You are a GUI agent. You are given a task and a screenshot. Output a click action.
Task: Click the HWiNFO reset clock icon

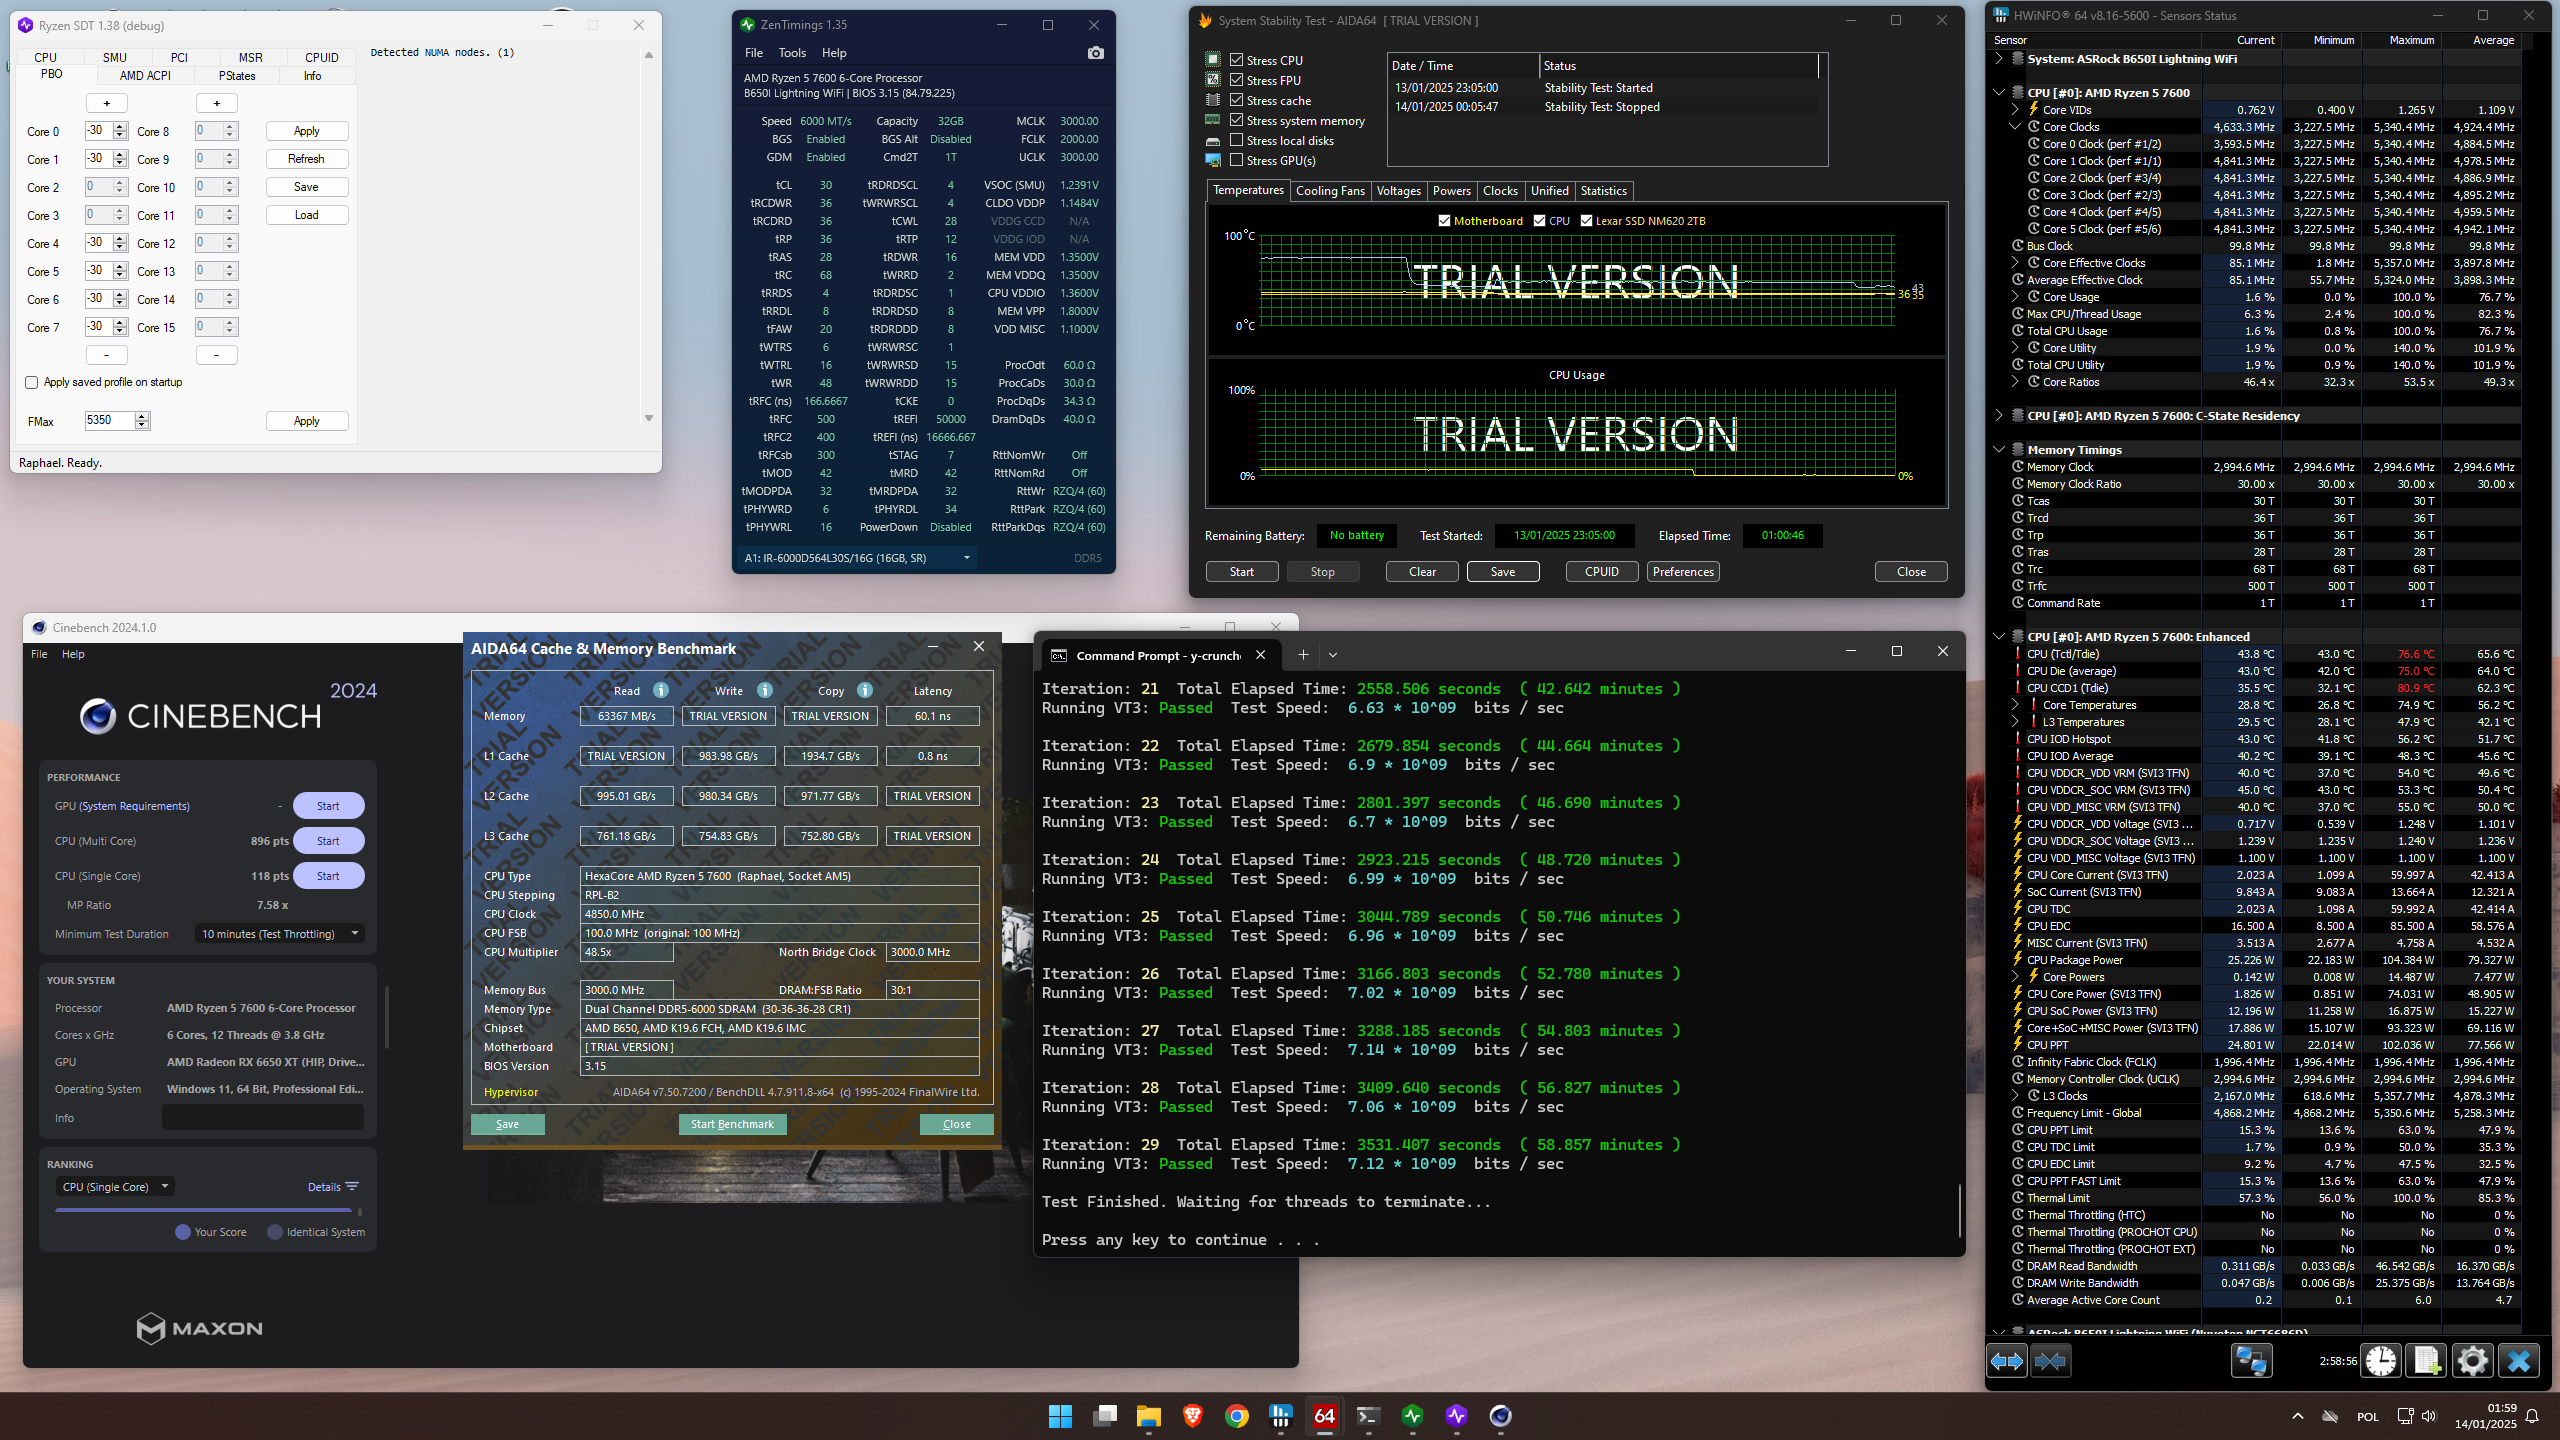tap(2381, 1361)
